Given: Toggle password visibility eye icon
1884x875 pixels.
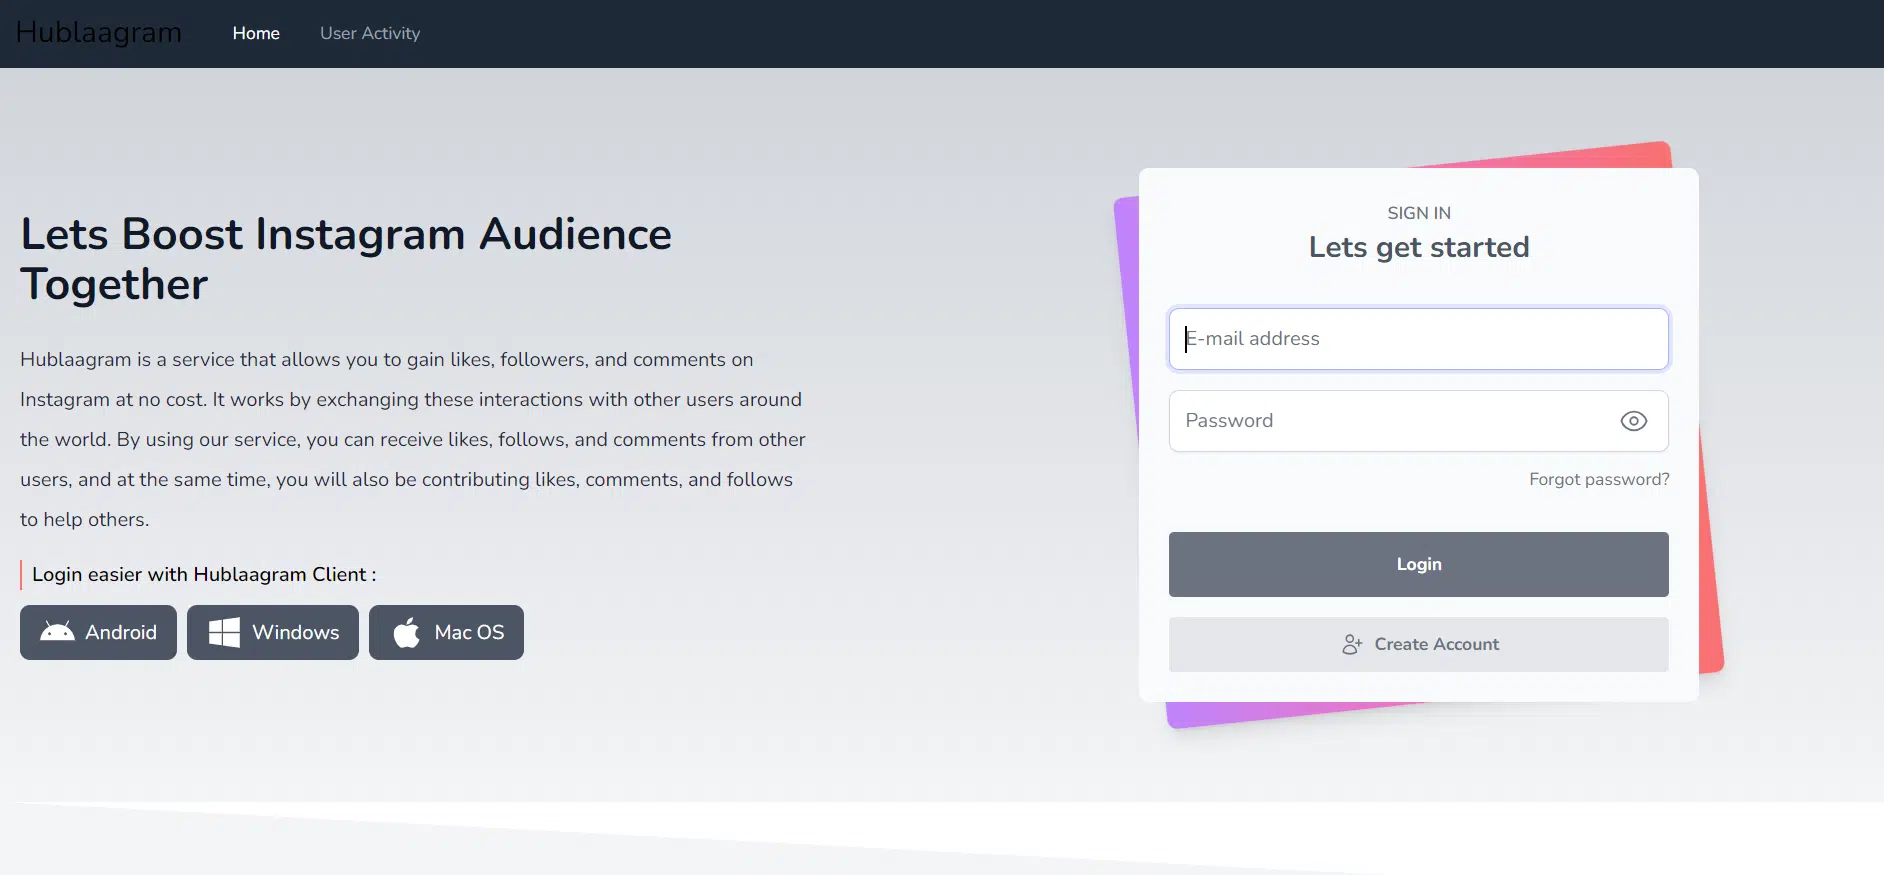Looking at the screenshot, I should (1633, 421).
